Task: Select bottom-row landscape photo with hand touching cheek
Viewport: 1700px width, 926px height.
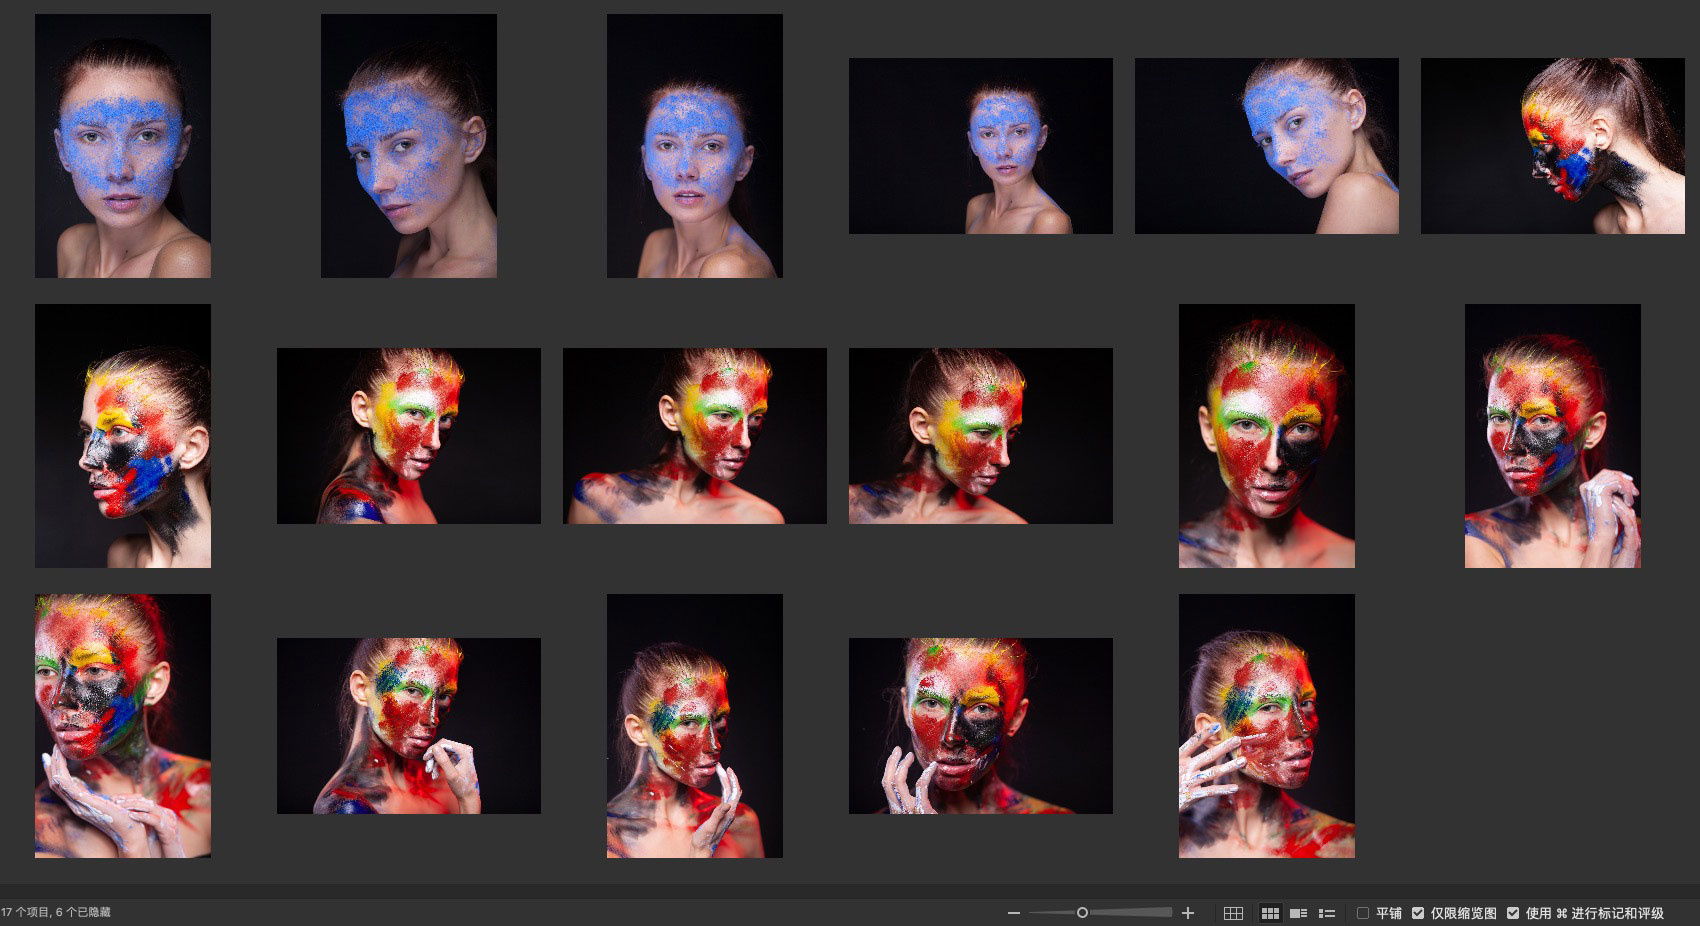Action: (x=980, y=726)
